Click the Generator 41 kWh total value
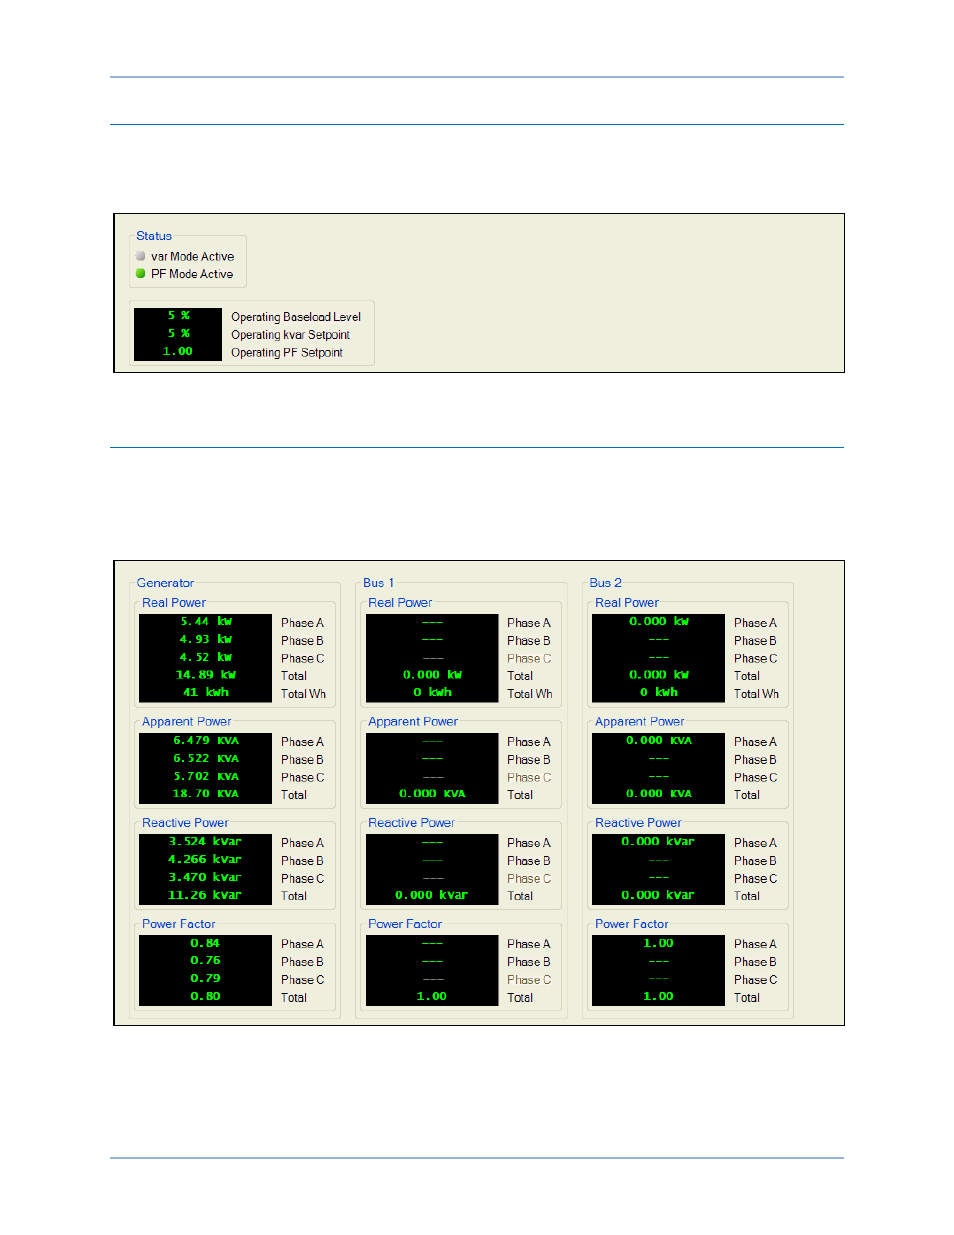954x1235 pixels. click(206, 693)
